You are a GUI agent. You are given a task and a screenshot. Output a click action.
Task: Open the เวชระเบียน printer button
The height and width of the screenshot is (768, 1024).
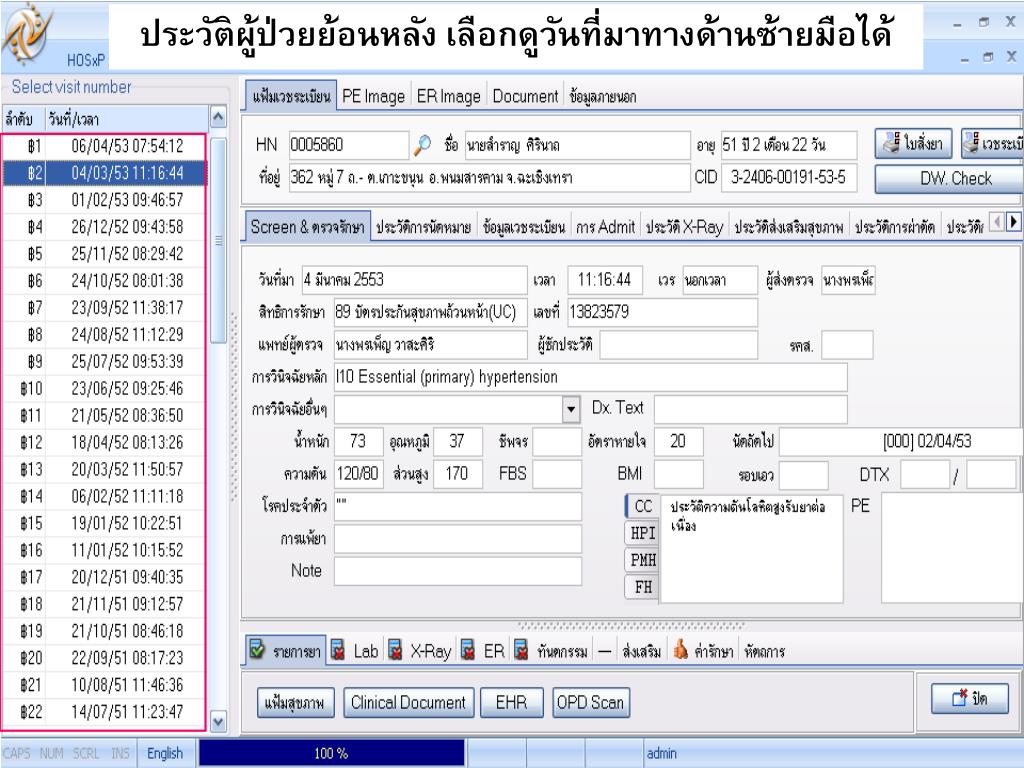click(993, 143)
